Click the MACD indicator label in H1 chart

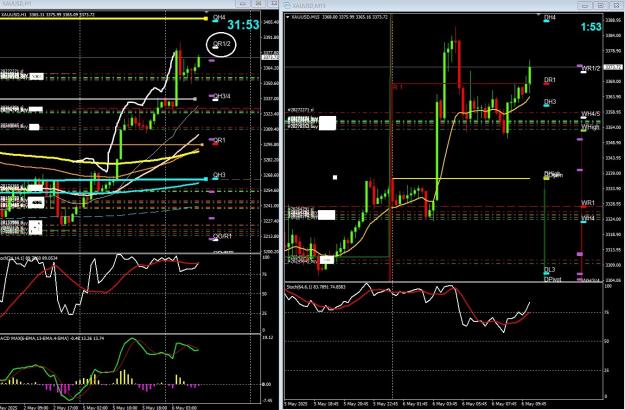point(52,338)
